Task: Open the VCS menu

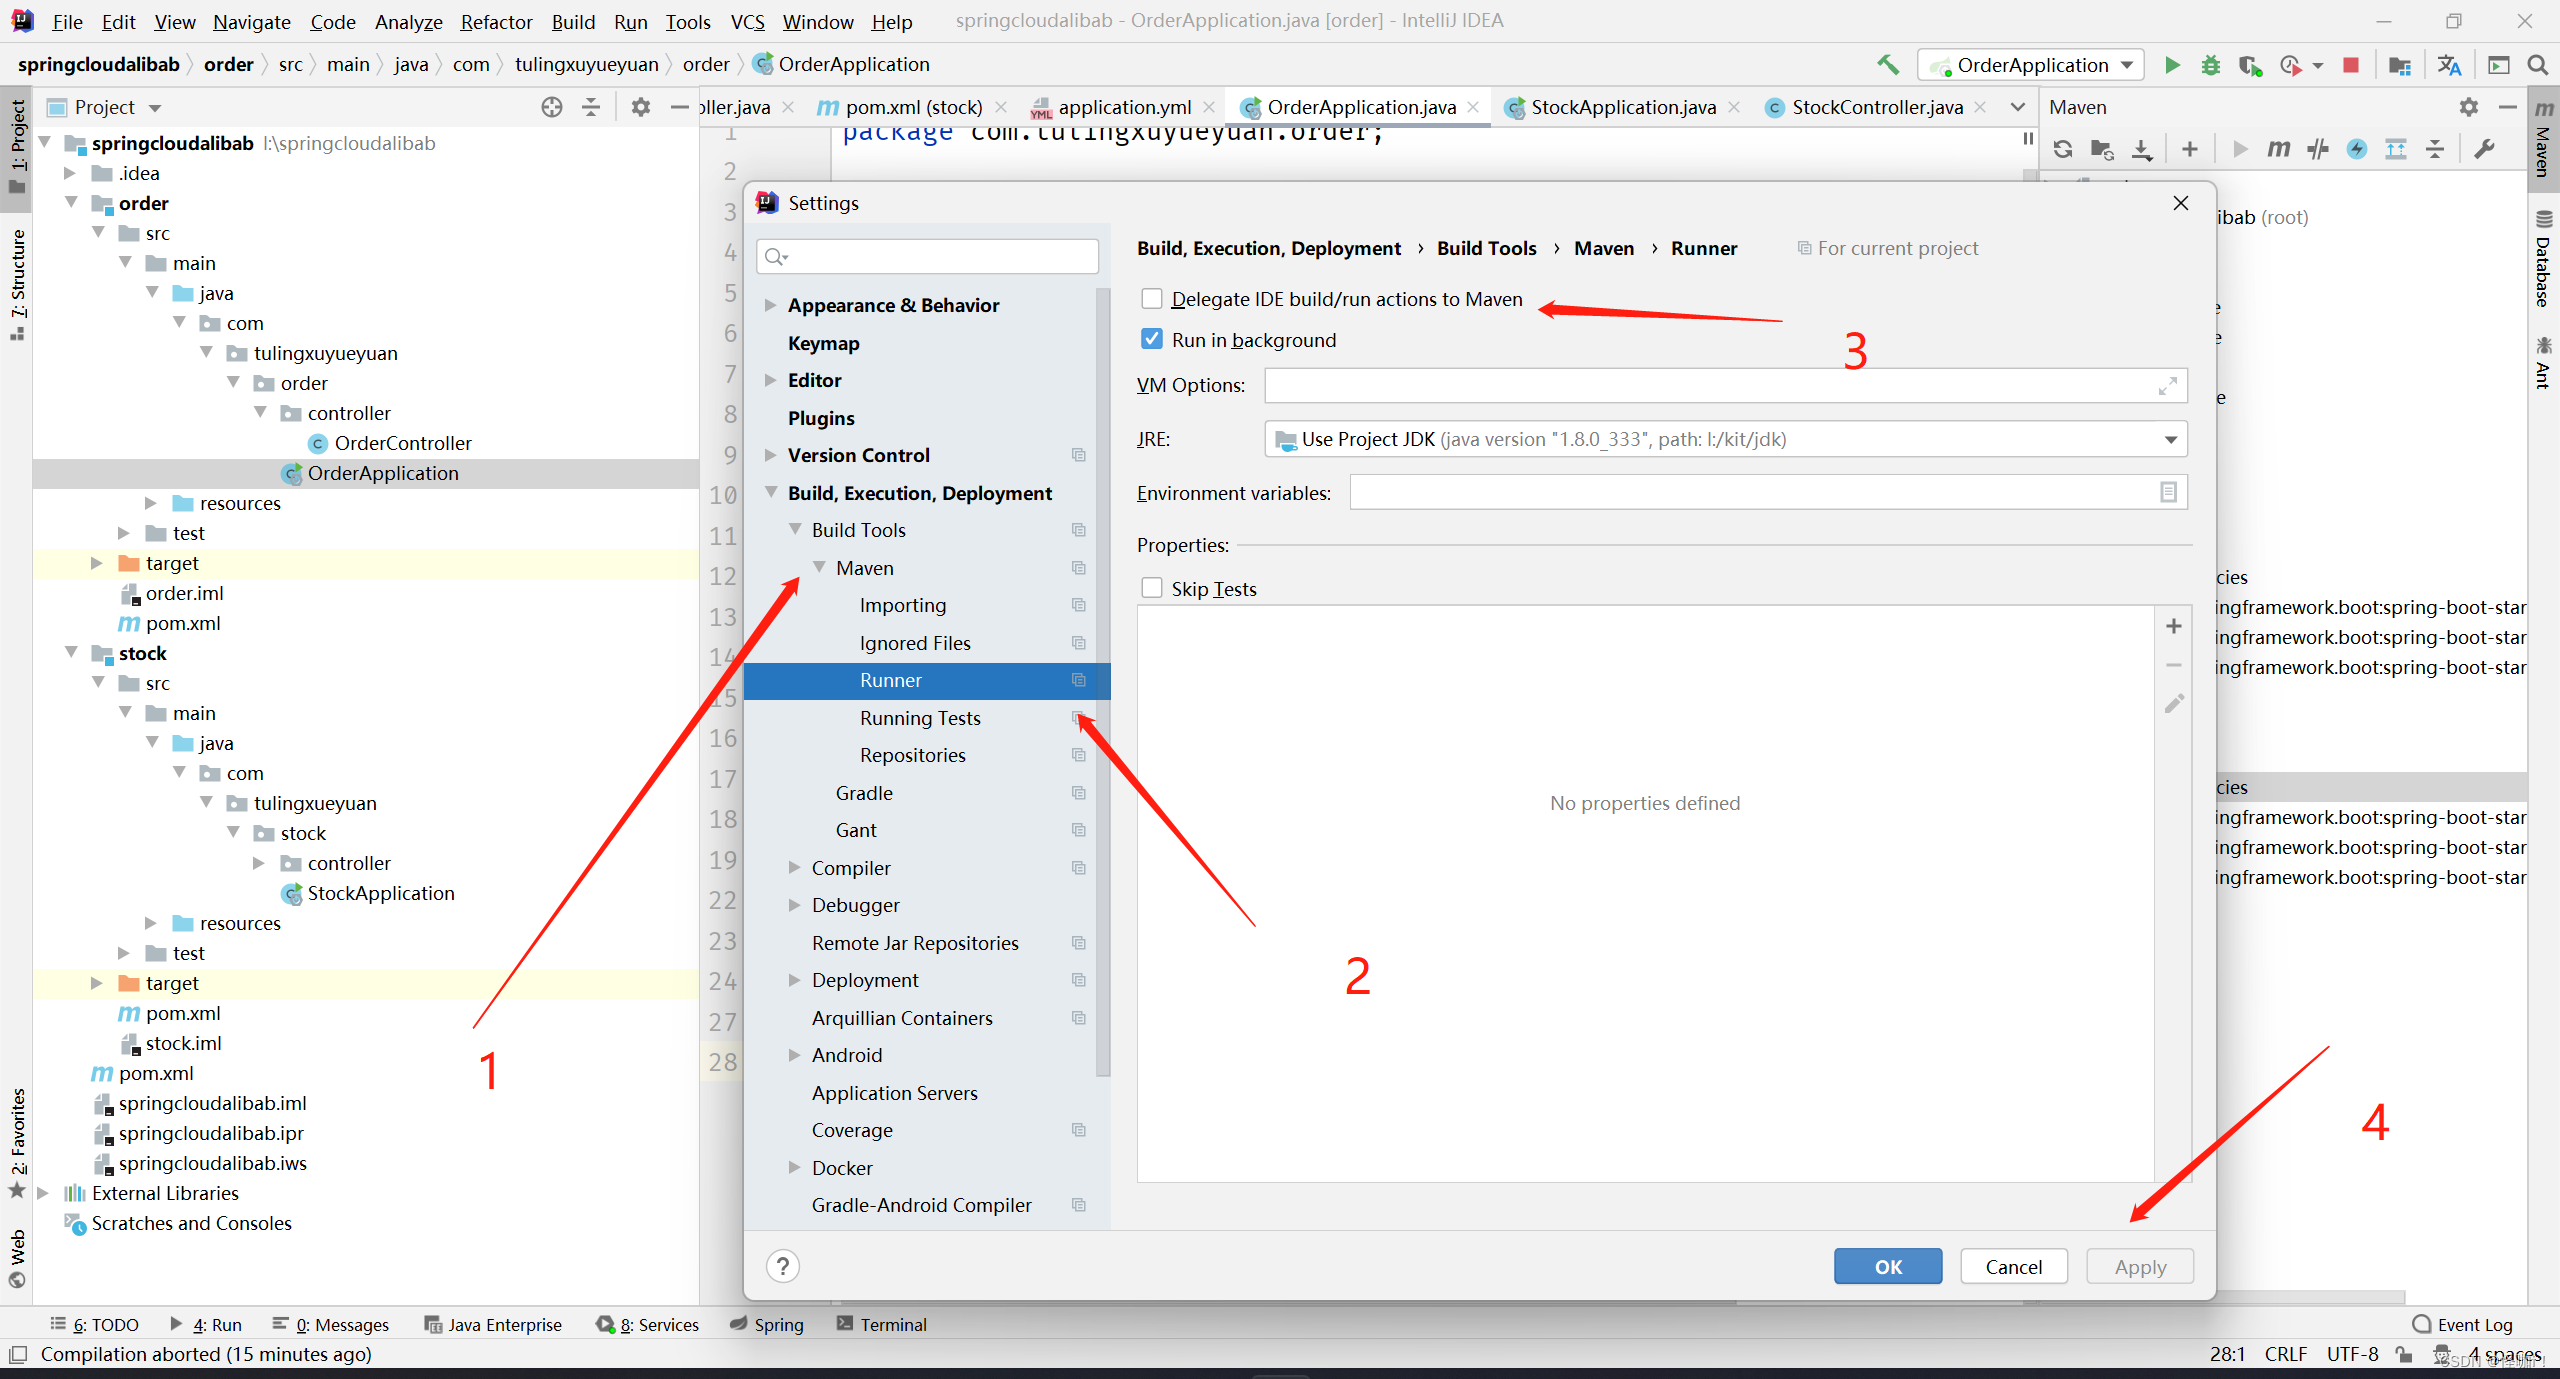Action: pyautogui.click(x=747, y=22)
